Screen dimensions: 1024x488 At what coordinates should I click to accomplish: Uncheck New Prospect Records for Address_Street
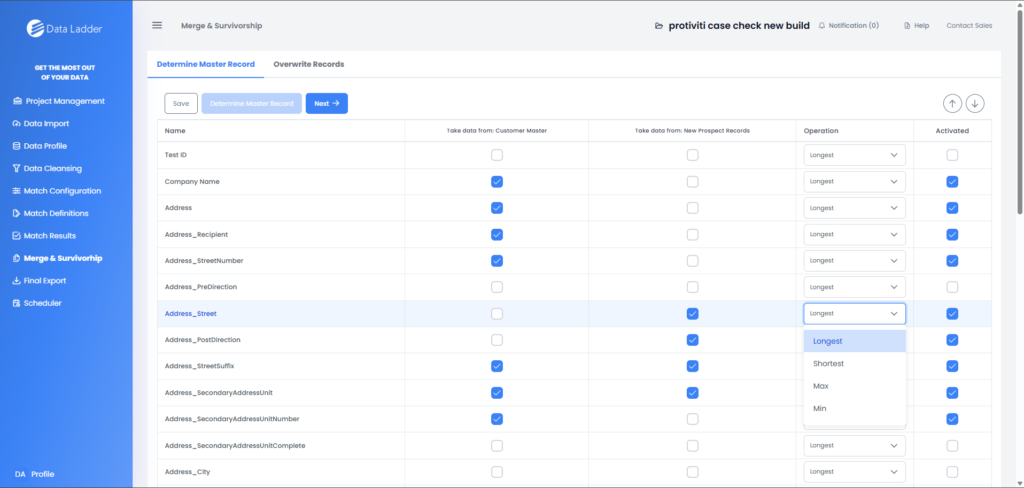[692, 314]
